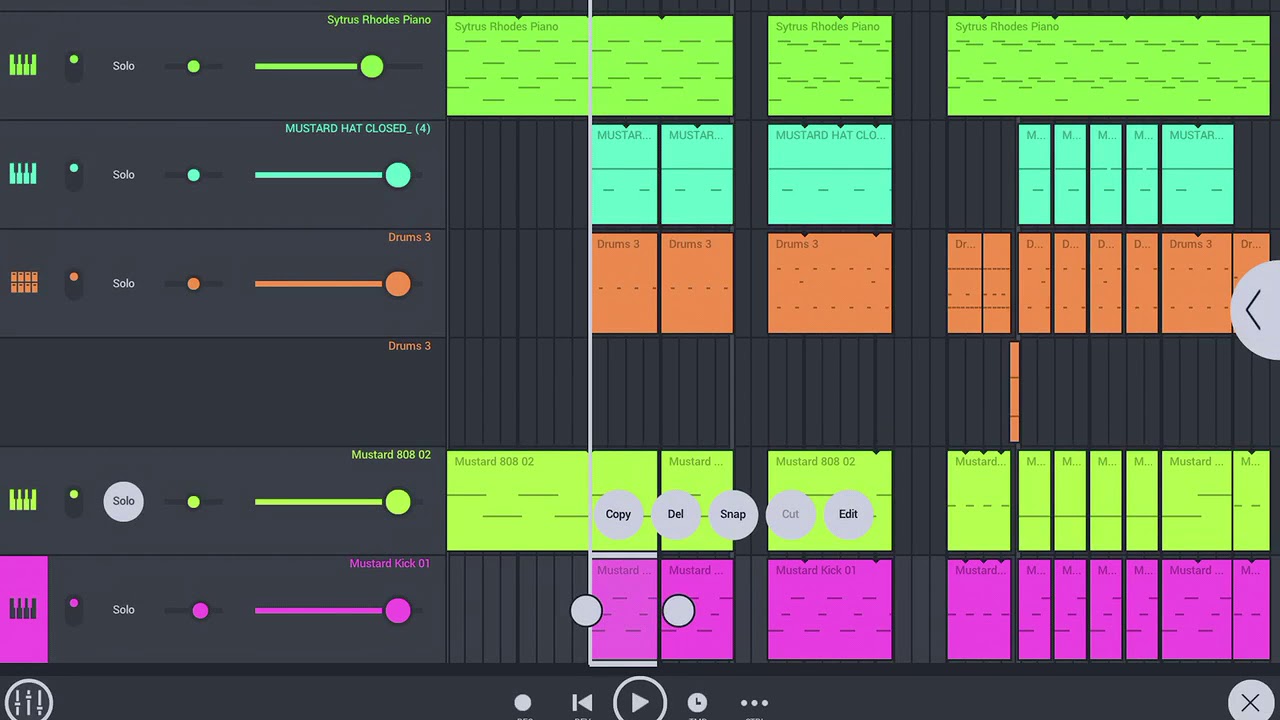Click Sytrus Rhodes Piano volume slider knob

coord(371,67)
